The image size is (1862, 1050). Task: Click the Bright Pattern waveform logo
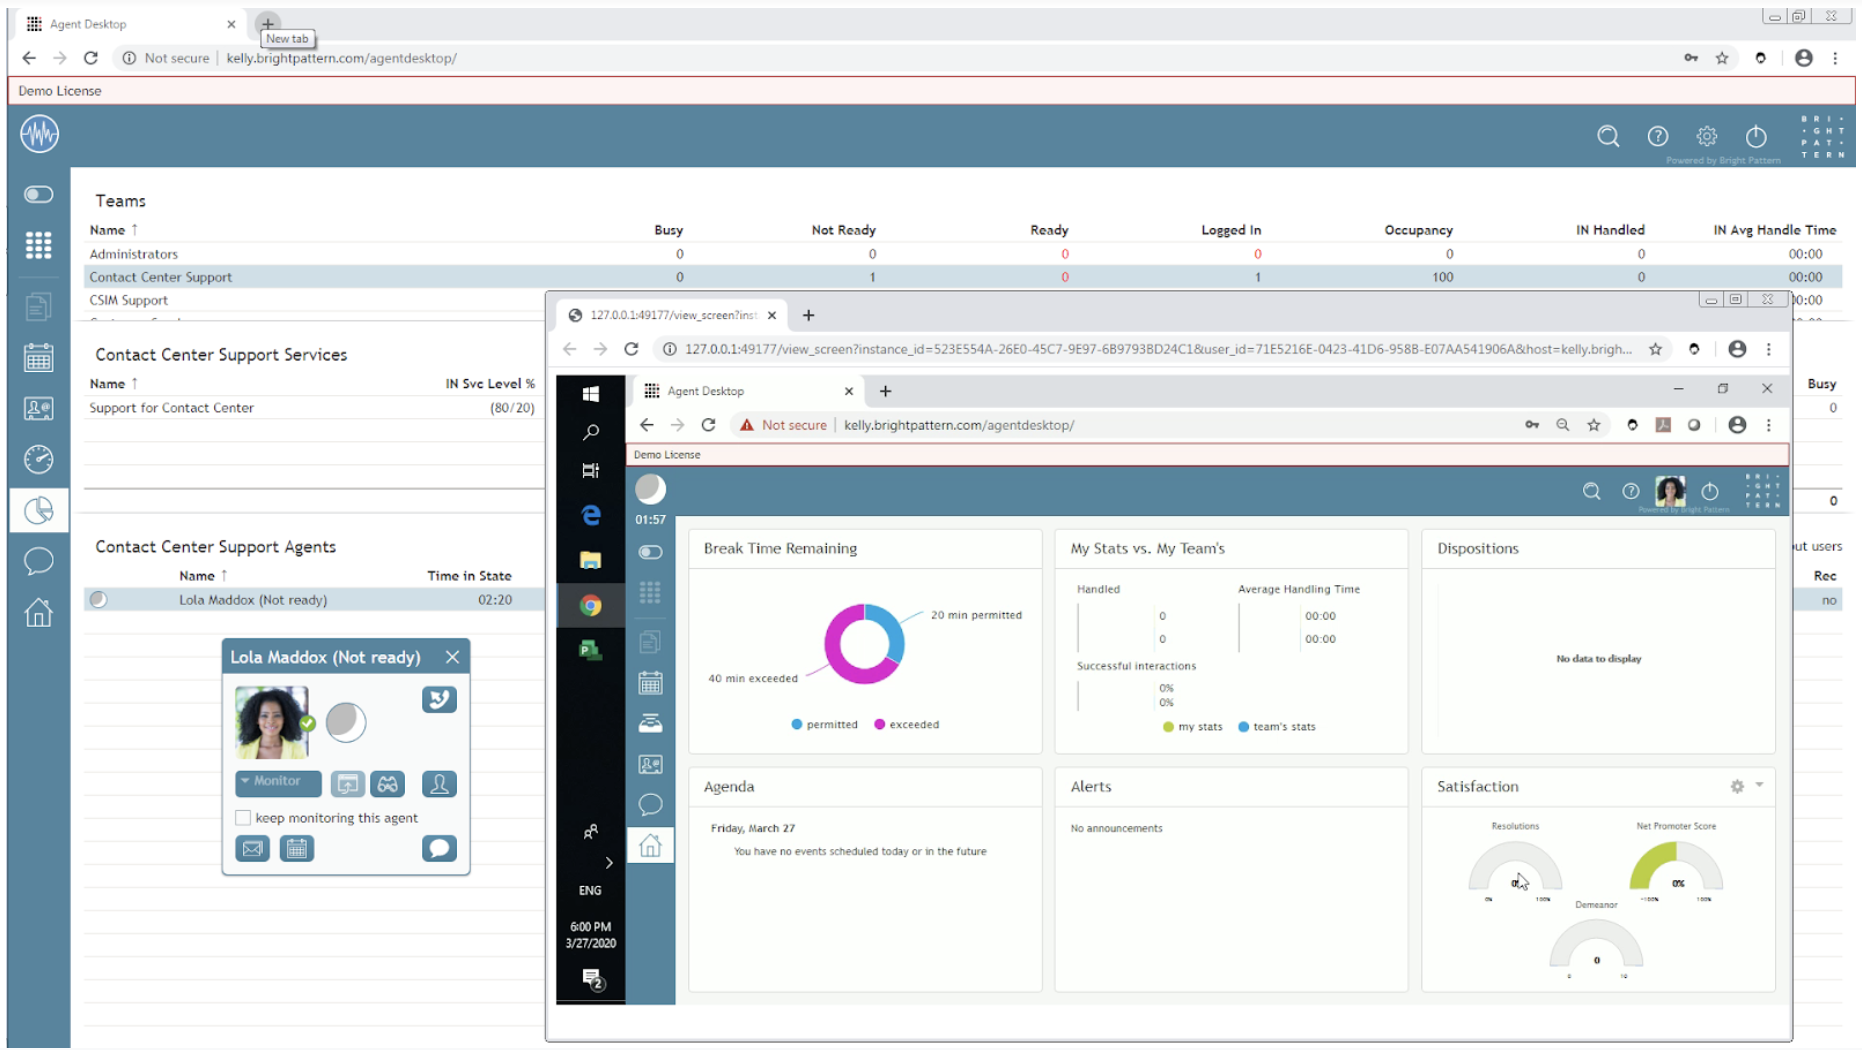point(39,134)
